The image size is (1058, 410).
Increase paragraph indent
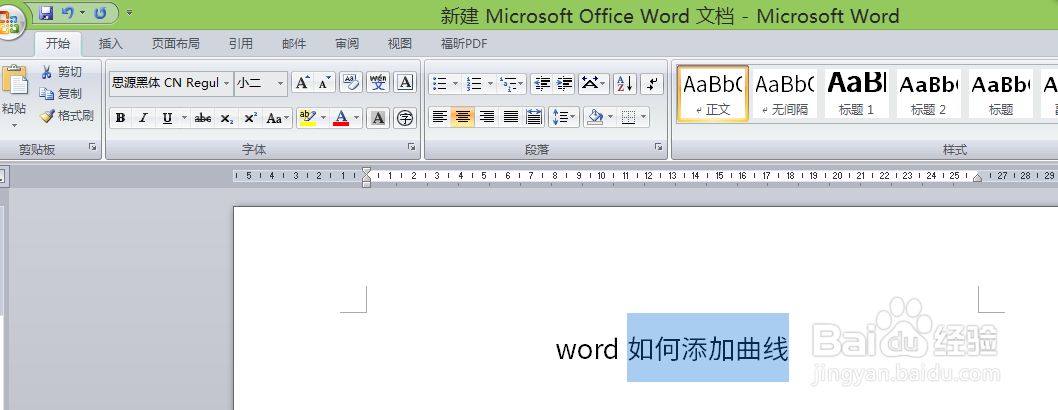564,84
